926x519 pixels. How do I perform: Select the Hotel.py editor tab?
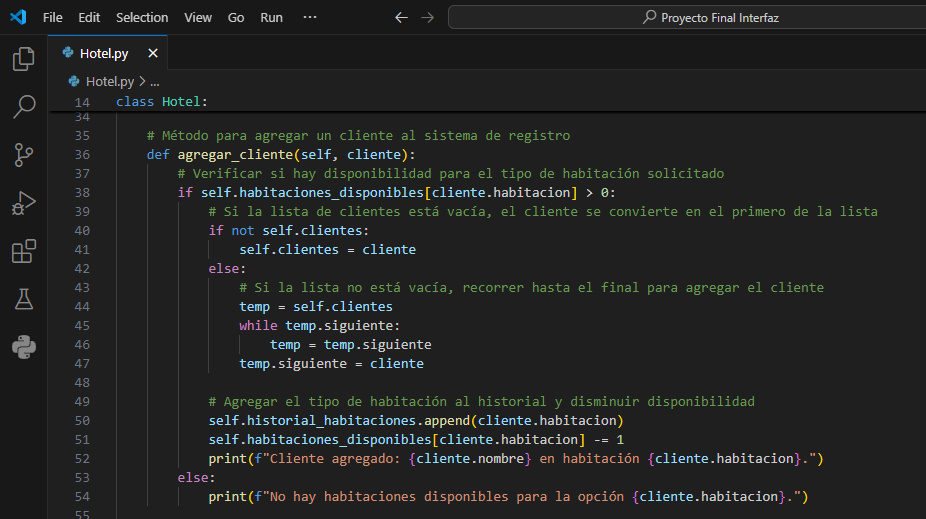coord(104,53)
